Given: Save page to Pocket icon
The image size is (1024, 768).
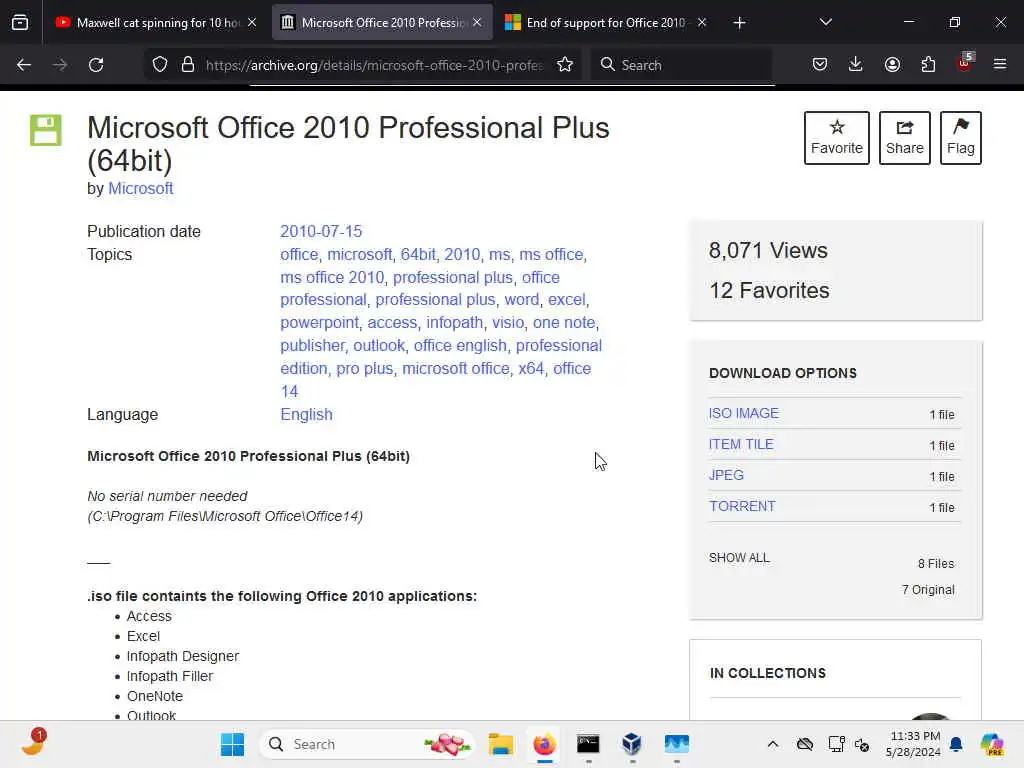Looking at the screenshot, I should point(820,65).
